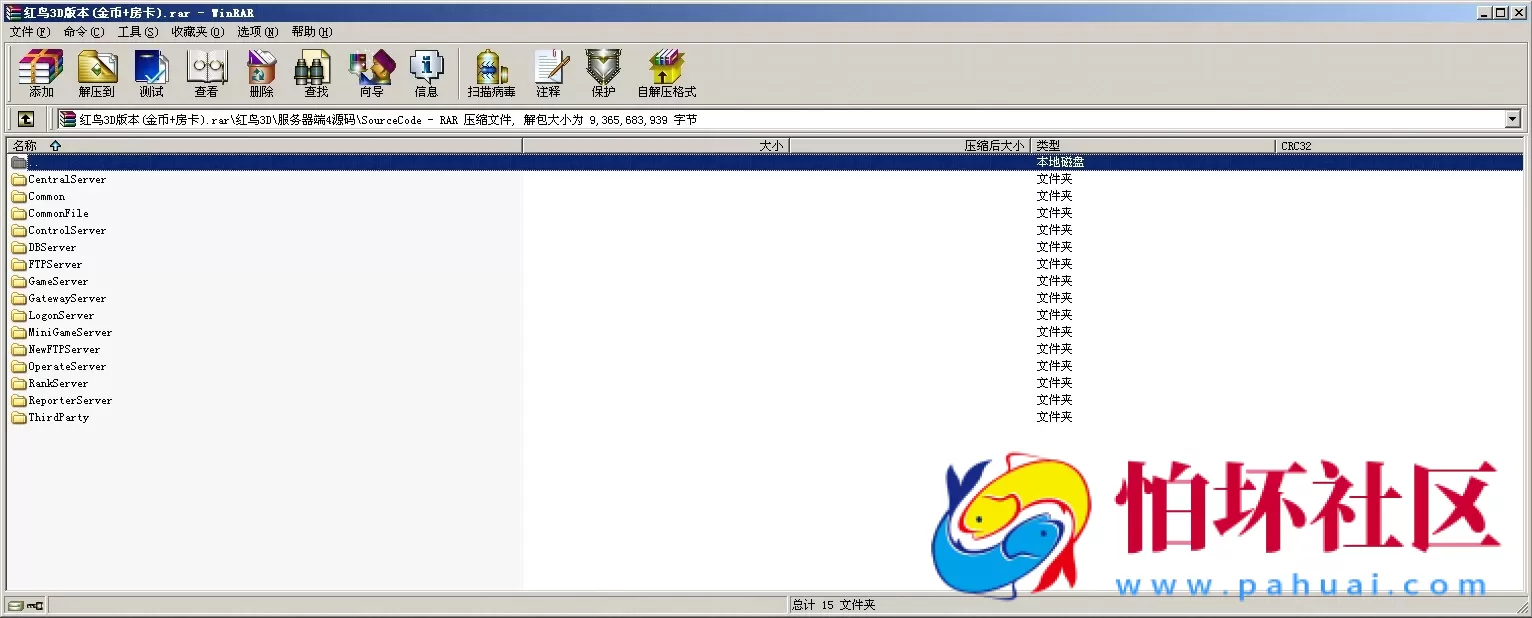The height and width of the screenshot is (618, 1532).
Task: Click the 扫描病毒 (Virus Scan) icon
Action: [x=491, y=73]
